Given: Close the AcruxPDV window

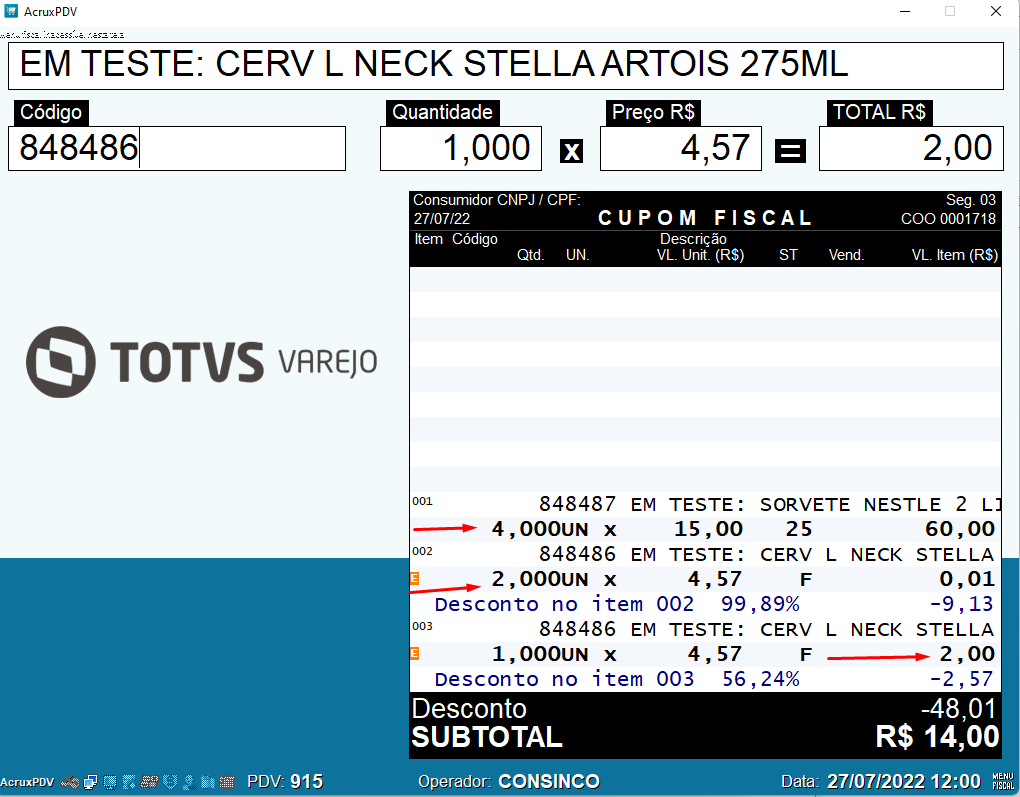Looking at the screenshot, I should (996, 11).
